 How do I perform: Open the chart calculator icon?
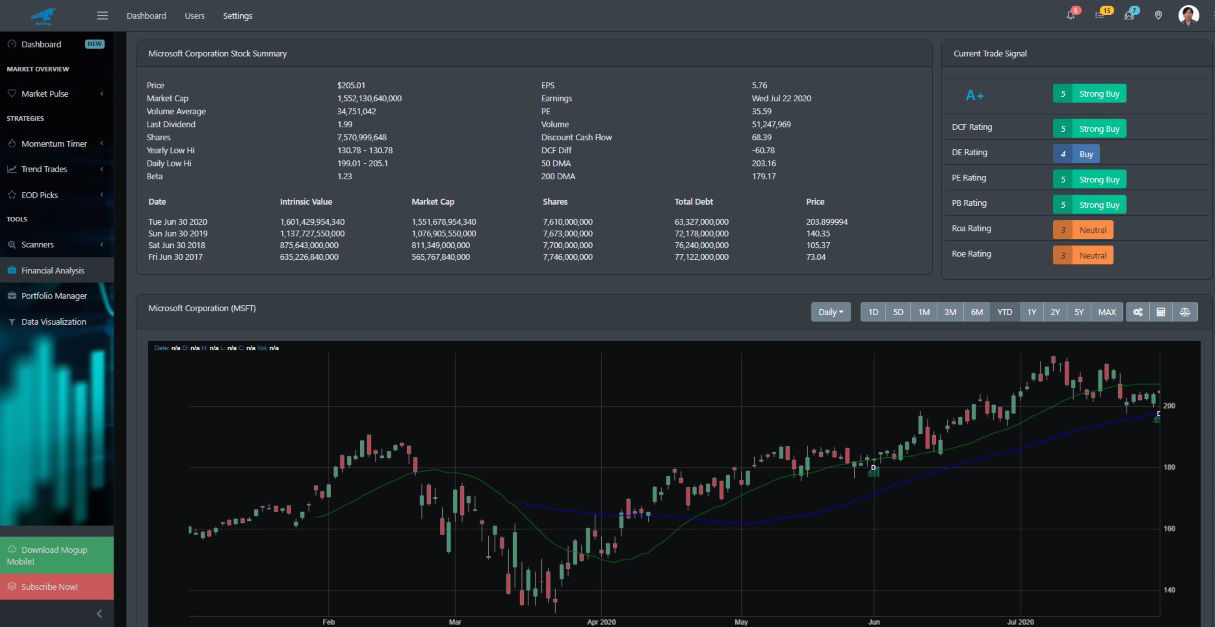(x=1161, y=312)
